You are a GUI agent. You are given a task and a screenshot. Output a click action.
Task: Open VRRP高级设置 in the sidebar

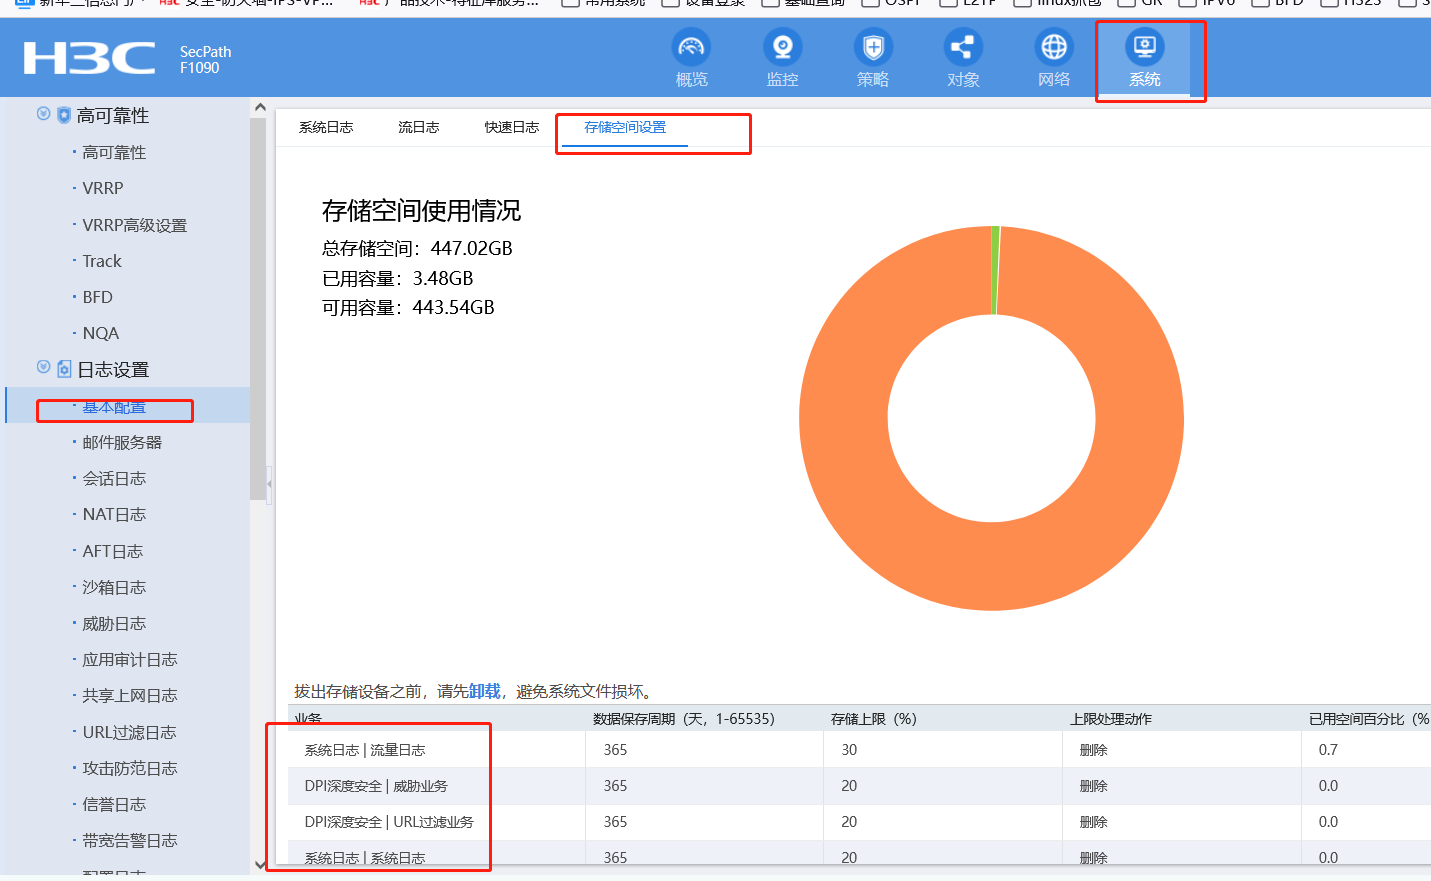coord(135,225)
